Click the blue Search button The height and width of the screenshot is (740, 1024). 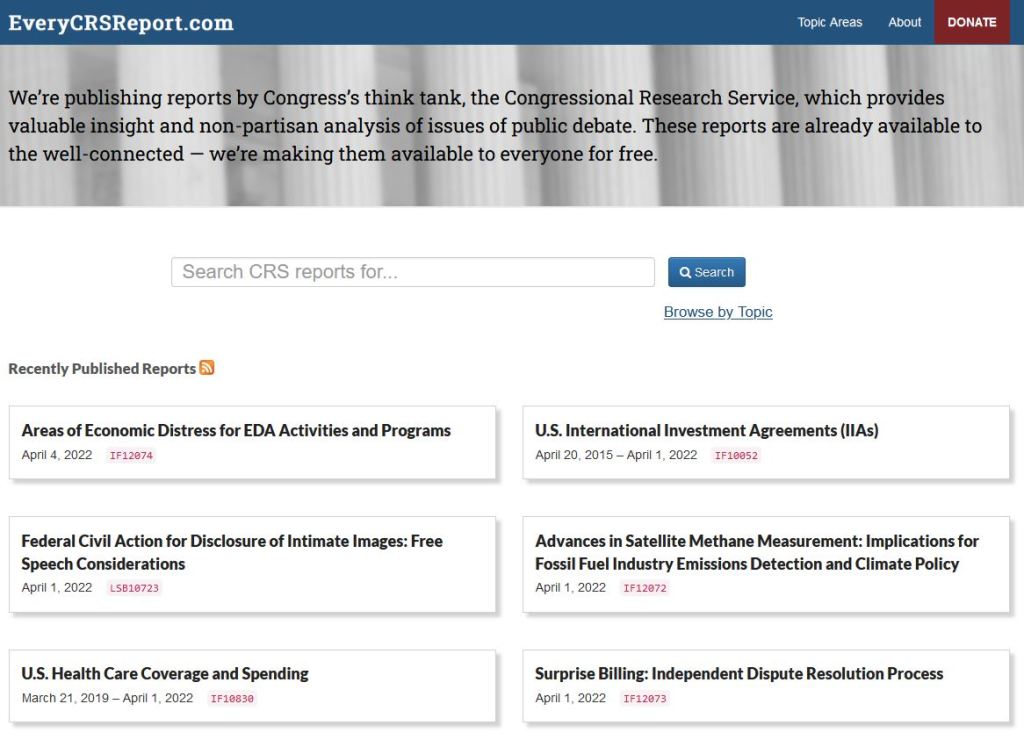pos(706,272)
